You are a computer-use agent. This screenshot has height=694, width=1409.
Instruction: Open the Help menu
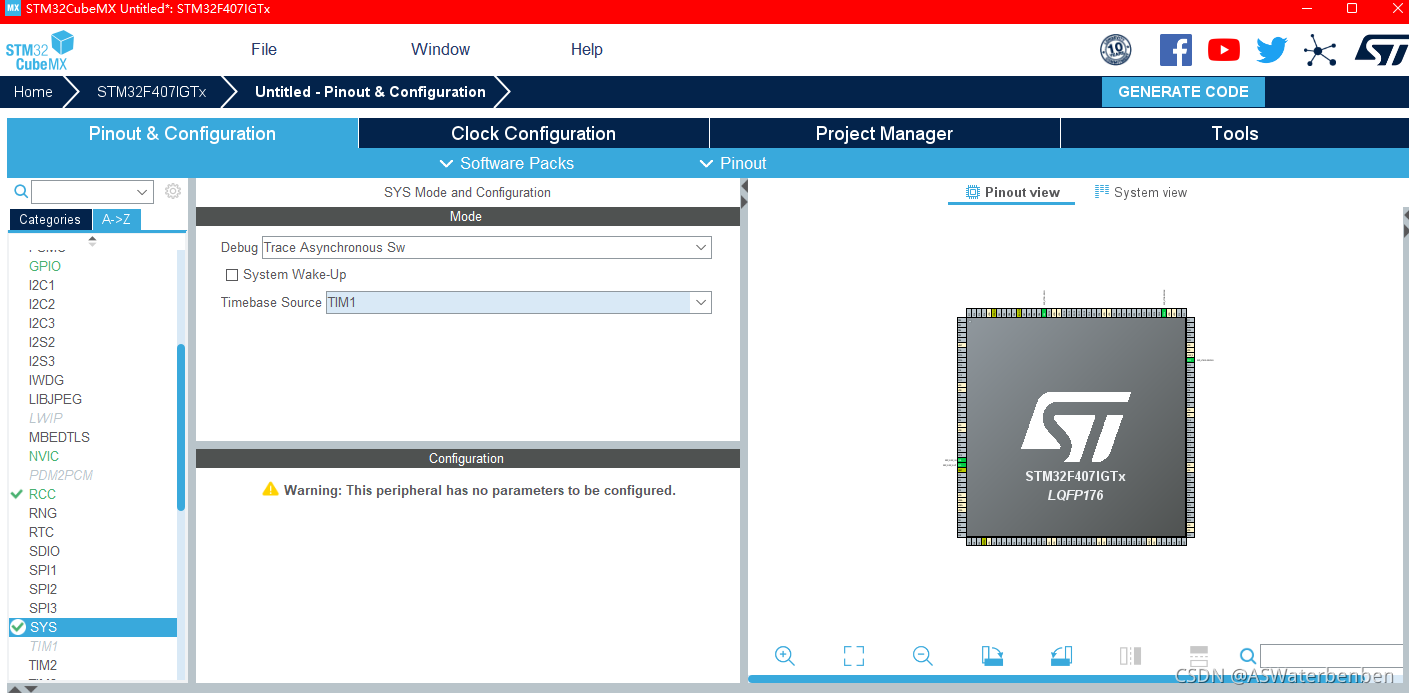(587, 50)
